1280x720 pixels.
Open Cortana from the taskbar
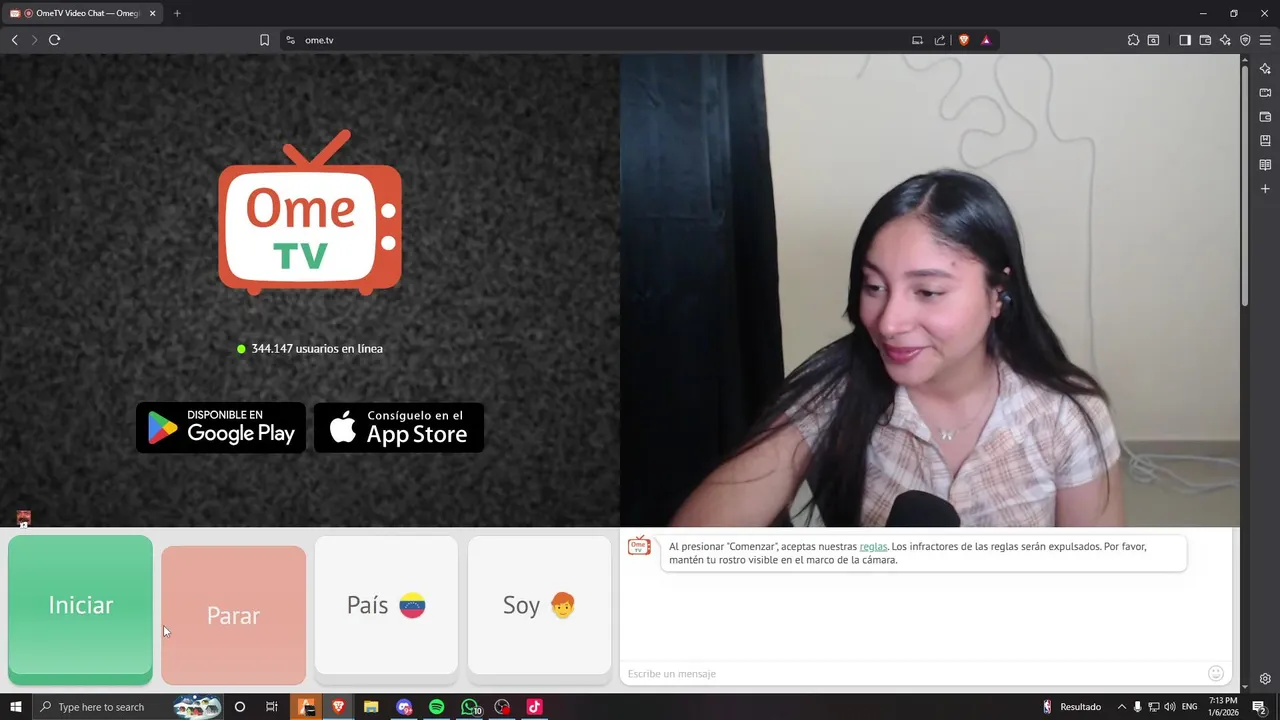click(x=239, y=707)
